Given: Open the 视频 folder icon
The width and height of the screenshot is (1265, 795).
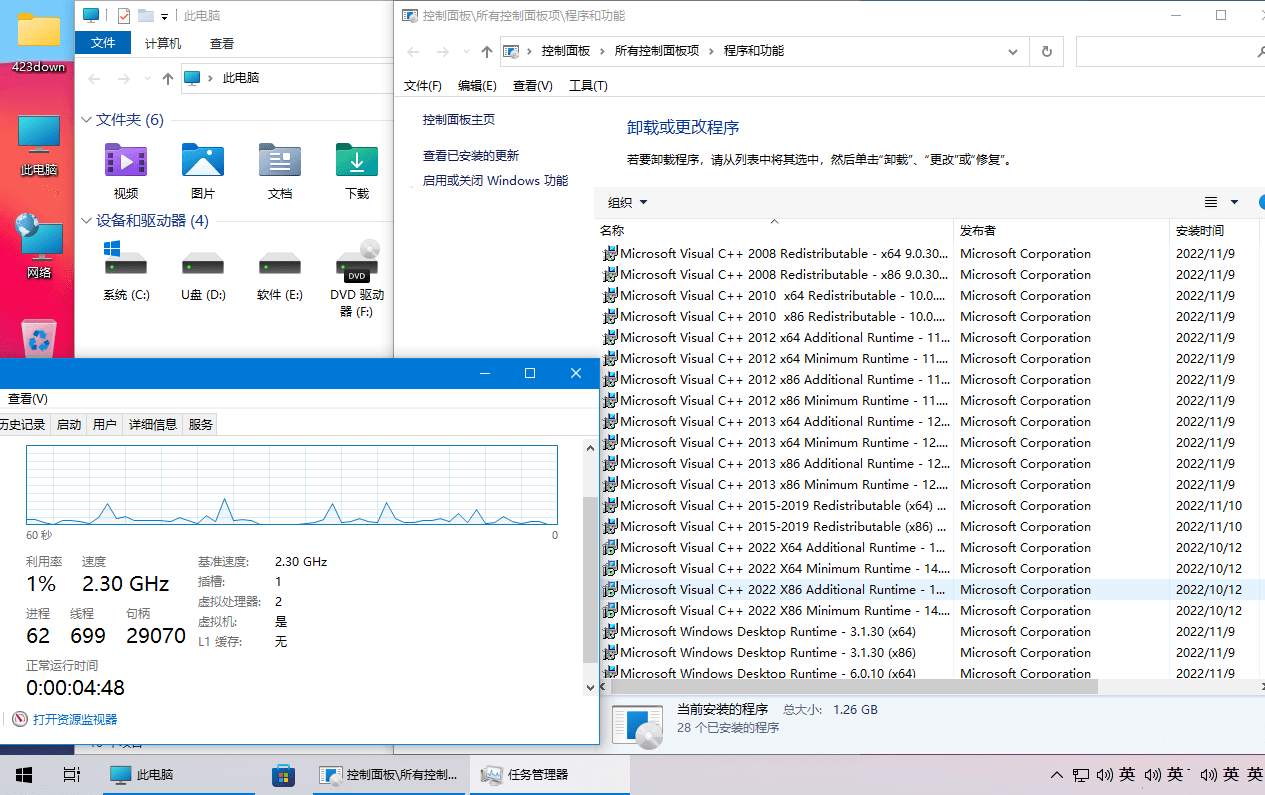Looking at the screenshot, I should coord(126,161).
